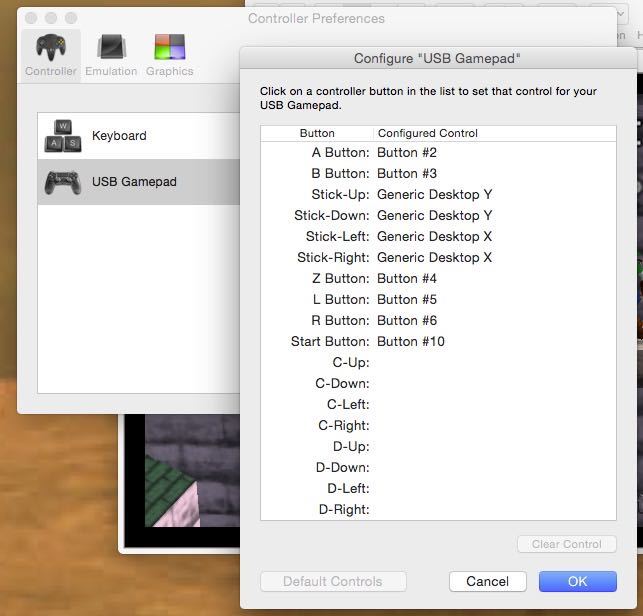Select the L Button row
This screenshot has height=616, width=643.
[x=438, y=299]
